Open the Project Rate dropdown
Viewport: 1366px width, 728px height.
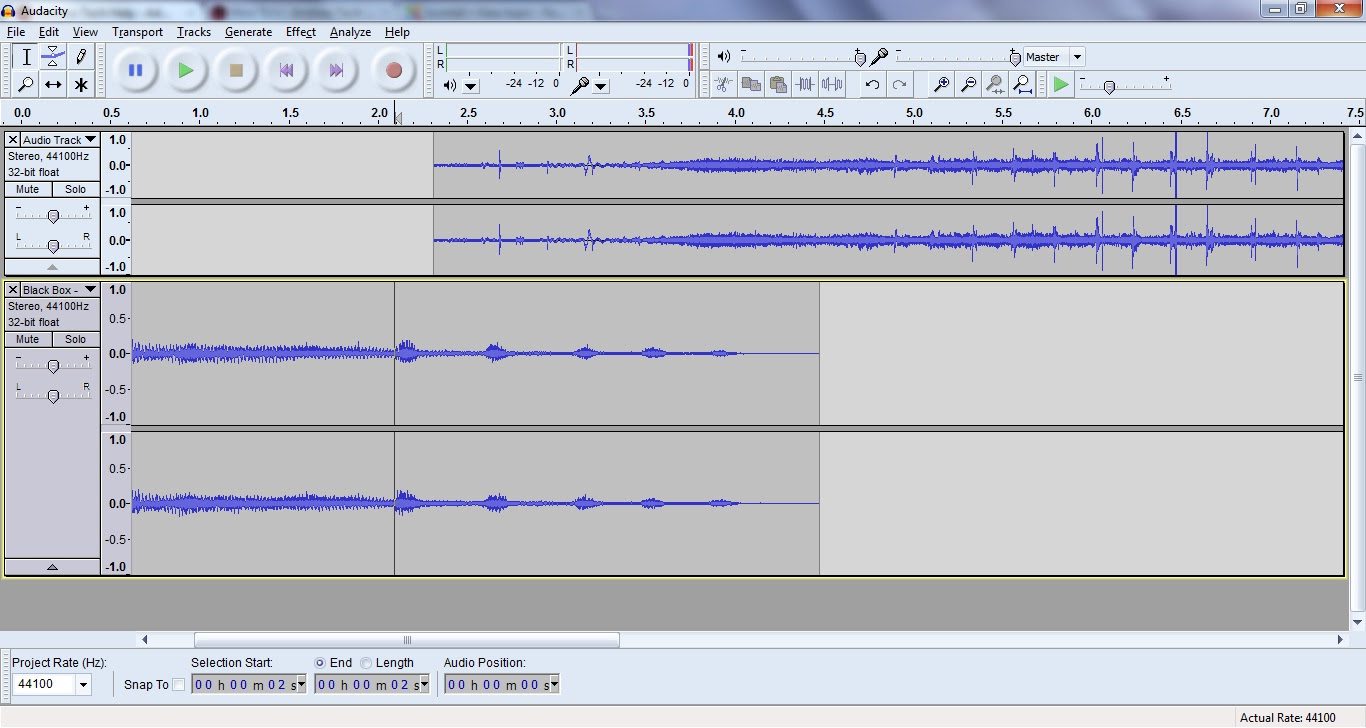(84, 685)
